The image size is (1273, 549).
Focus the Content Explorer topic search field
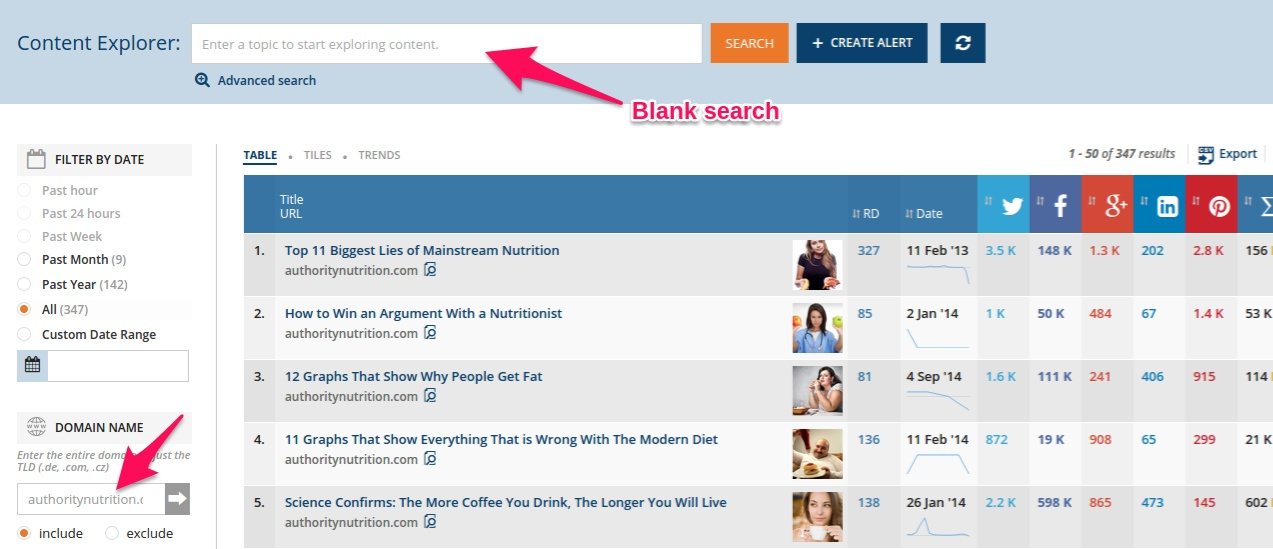[447, 43]
